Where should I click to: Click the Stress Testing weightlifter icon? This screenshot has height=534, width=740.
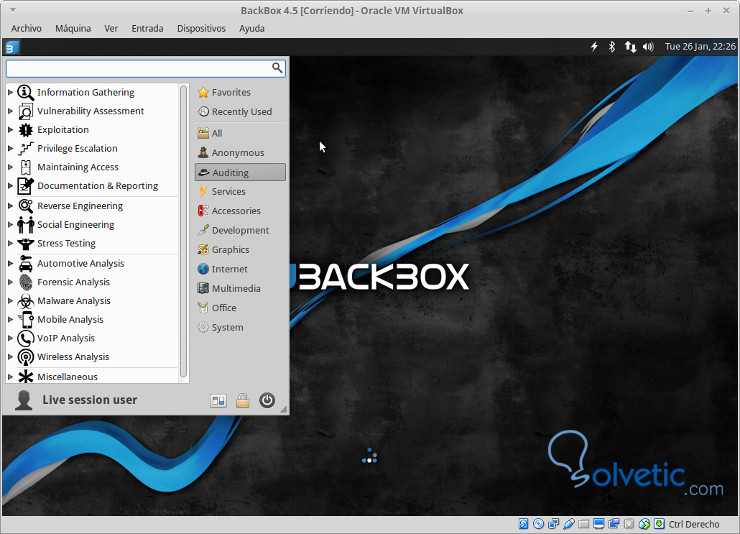[25, 243]
